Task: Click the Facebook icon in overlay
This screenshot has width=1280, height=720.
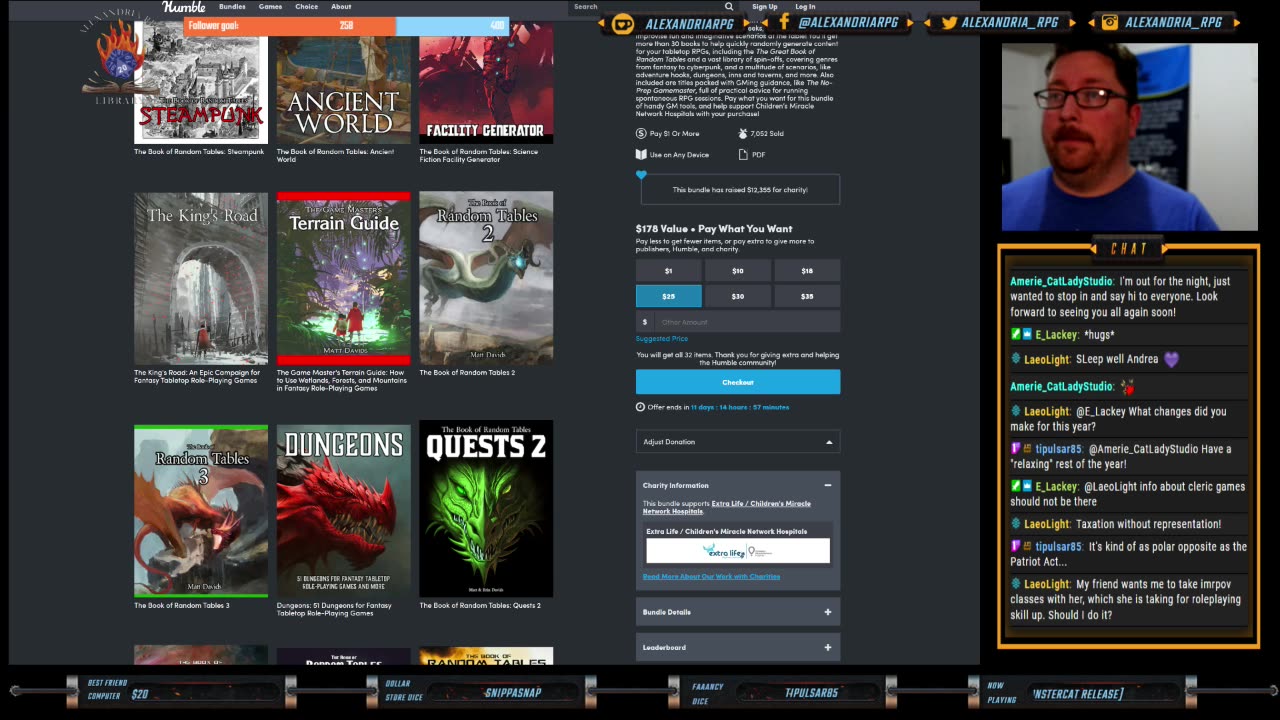Action: coord(784,22)
